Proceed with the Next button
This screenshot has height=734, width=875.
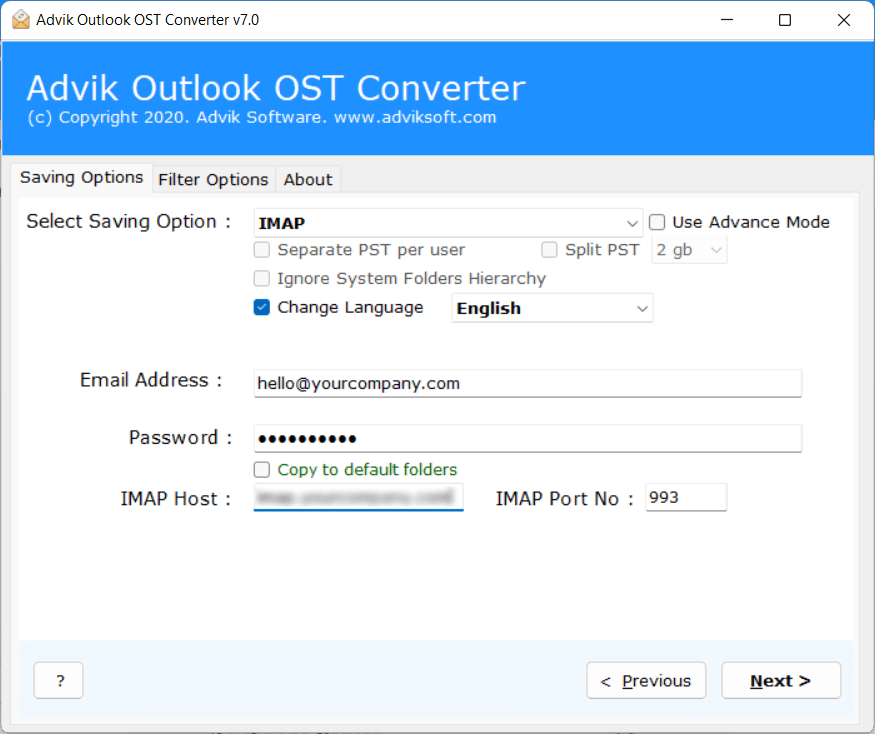[x=781, y=680]
